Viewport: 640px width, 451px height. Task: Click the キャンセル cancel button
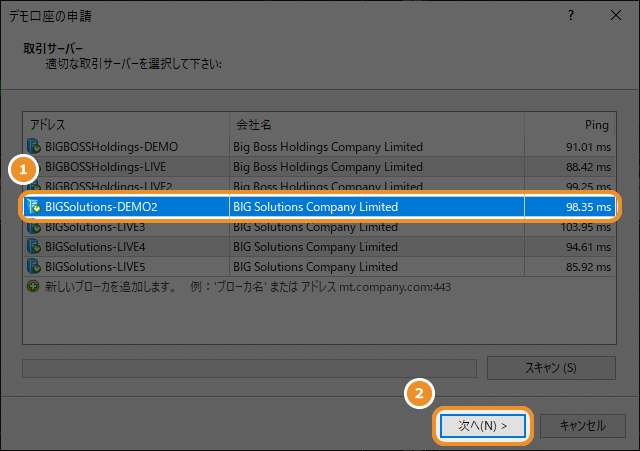click(x=582, y=426)
